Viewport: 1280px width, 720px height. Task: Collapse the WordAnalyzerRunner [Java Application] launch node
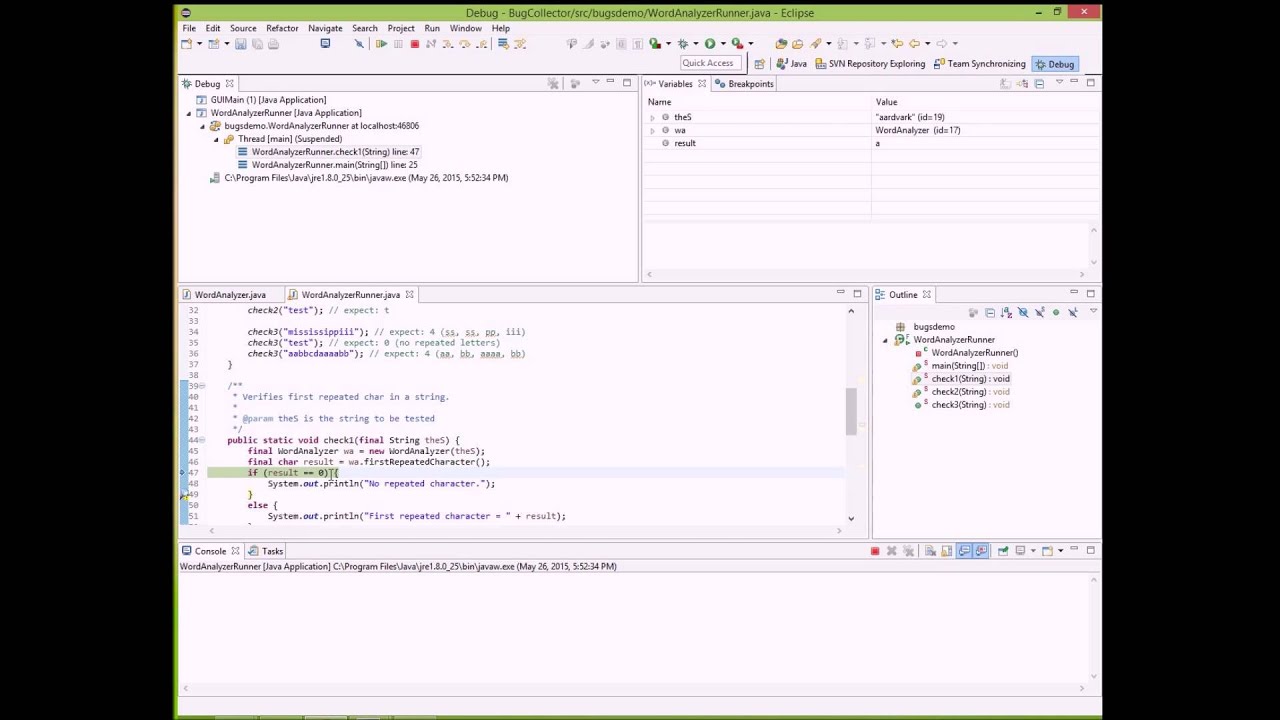click(x=189, y=113)
